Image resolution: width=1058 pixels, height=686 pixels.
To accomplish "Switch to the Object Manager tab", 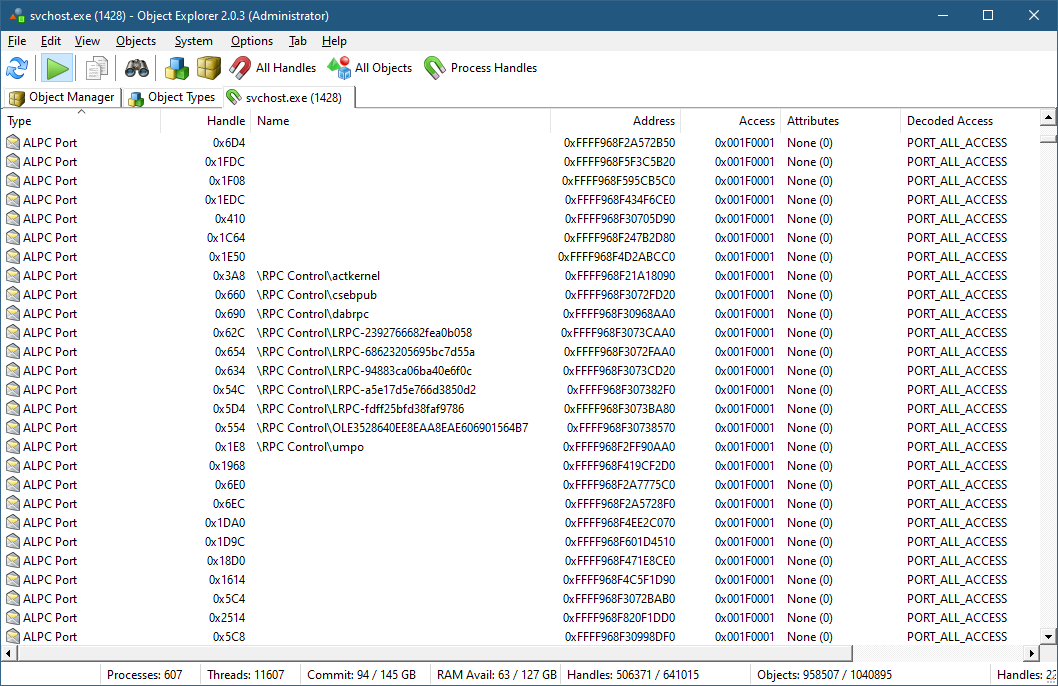I will pyautogui.click(x=62, y=97).
